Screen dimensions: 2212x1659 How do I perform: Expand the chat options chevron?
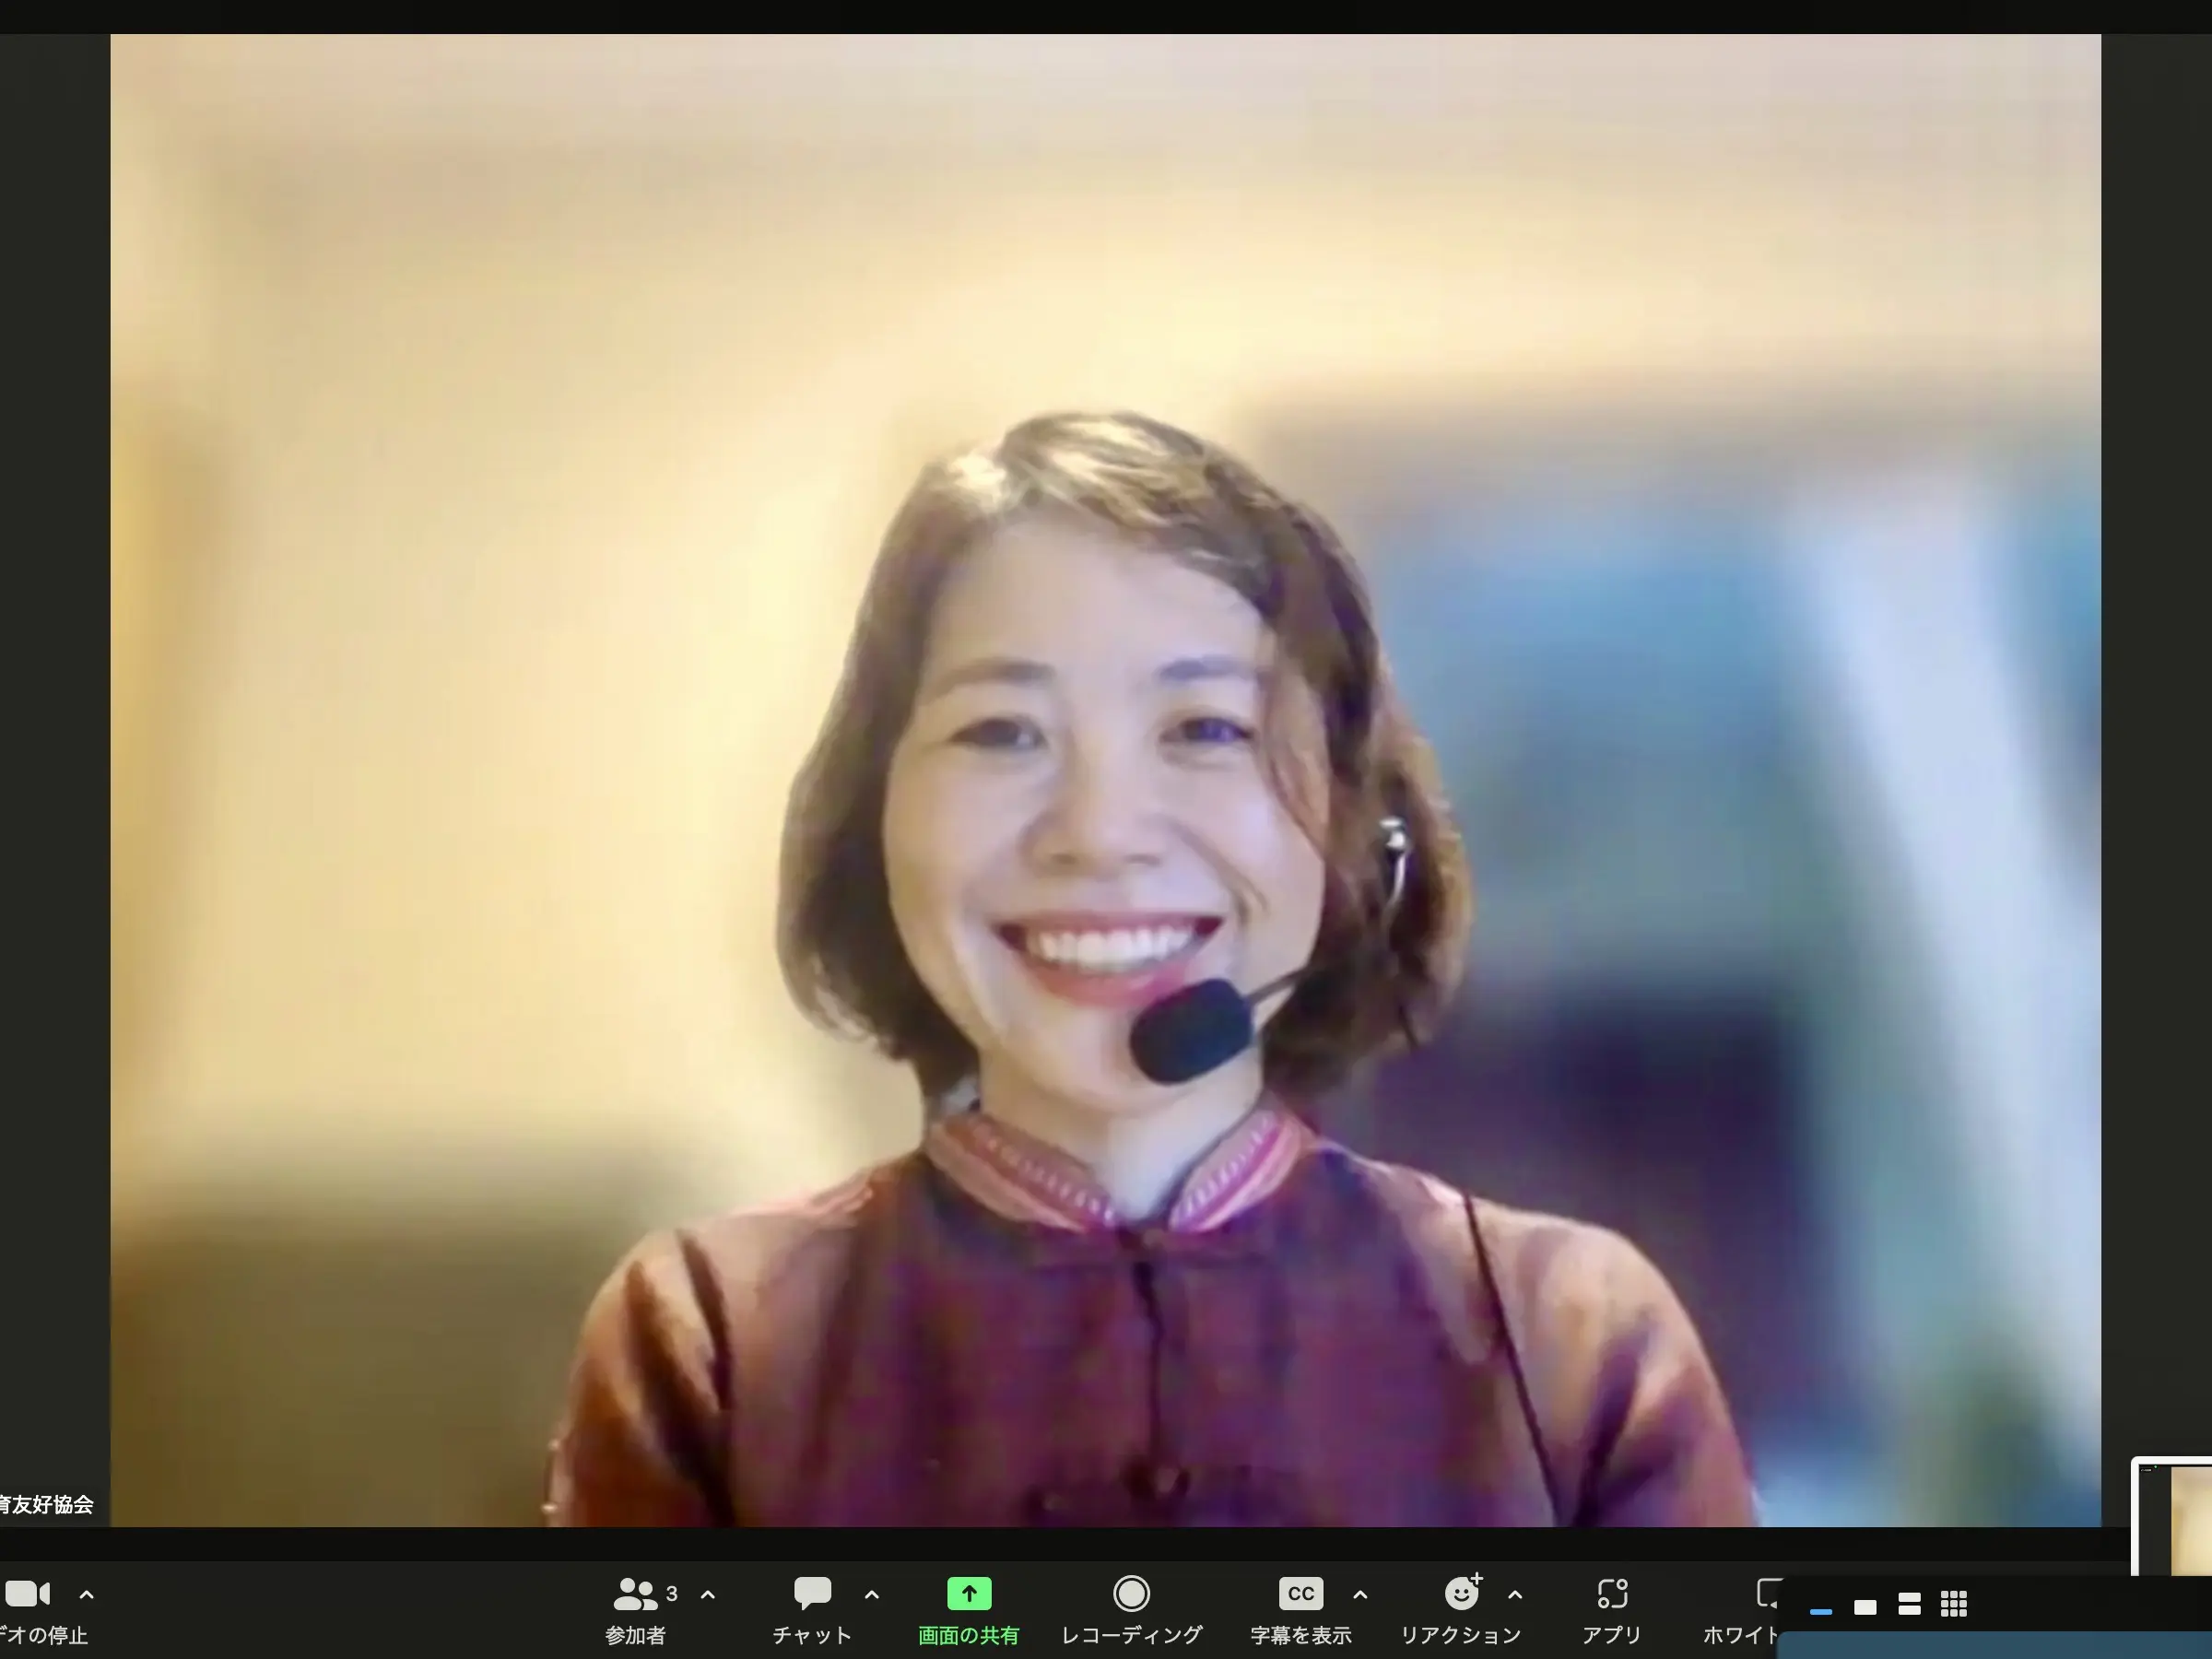click(871, 1595)
